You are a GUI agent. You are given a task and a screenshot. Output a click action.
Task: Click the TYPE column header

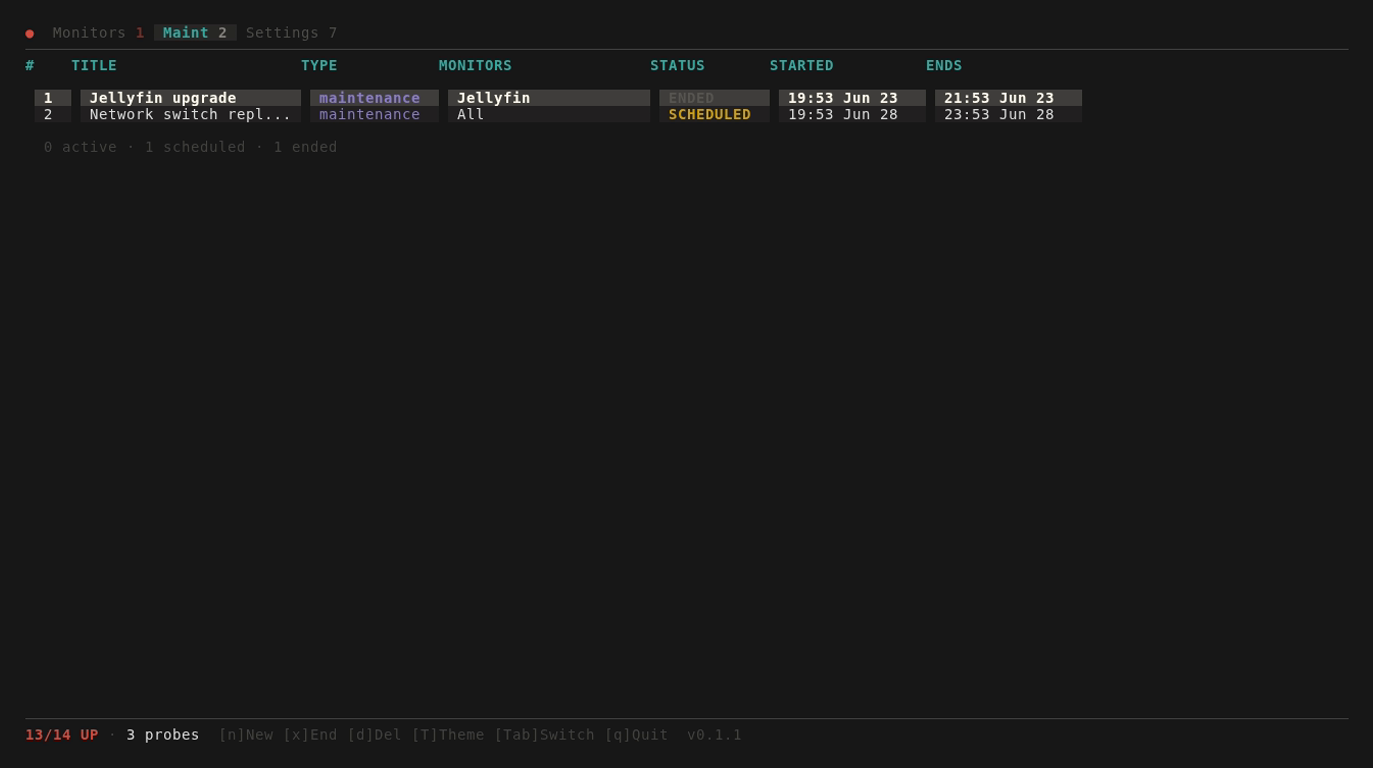(x=319, y=65)
